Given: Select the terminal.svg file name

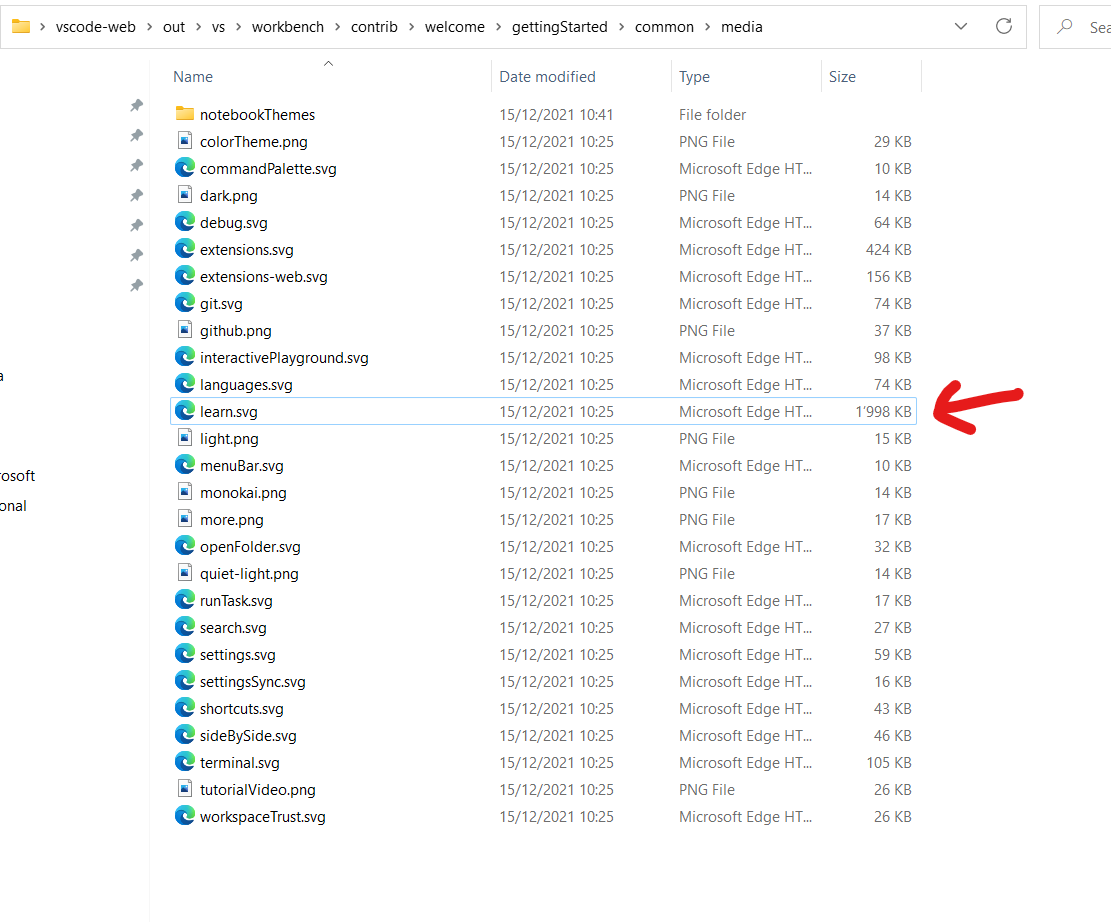Looking at the screenshot, I should click(x=239, y=763).
